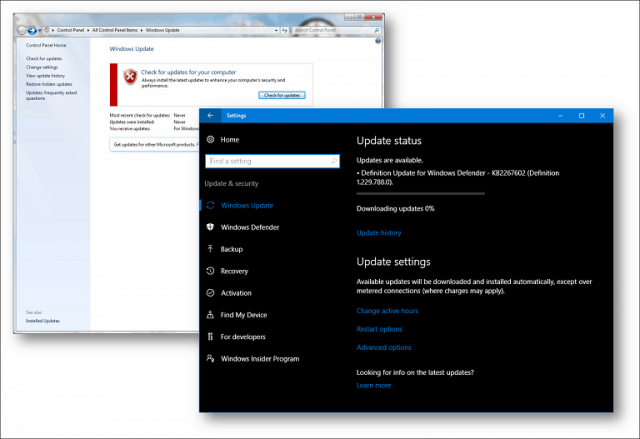Click Get updates for other Microsoft products box
This screenshot has height=439, width=640.
[154, 145]
